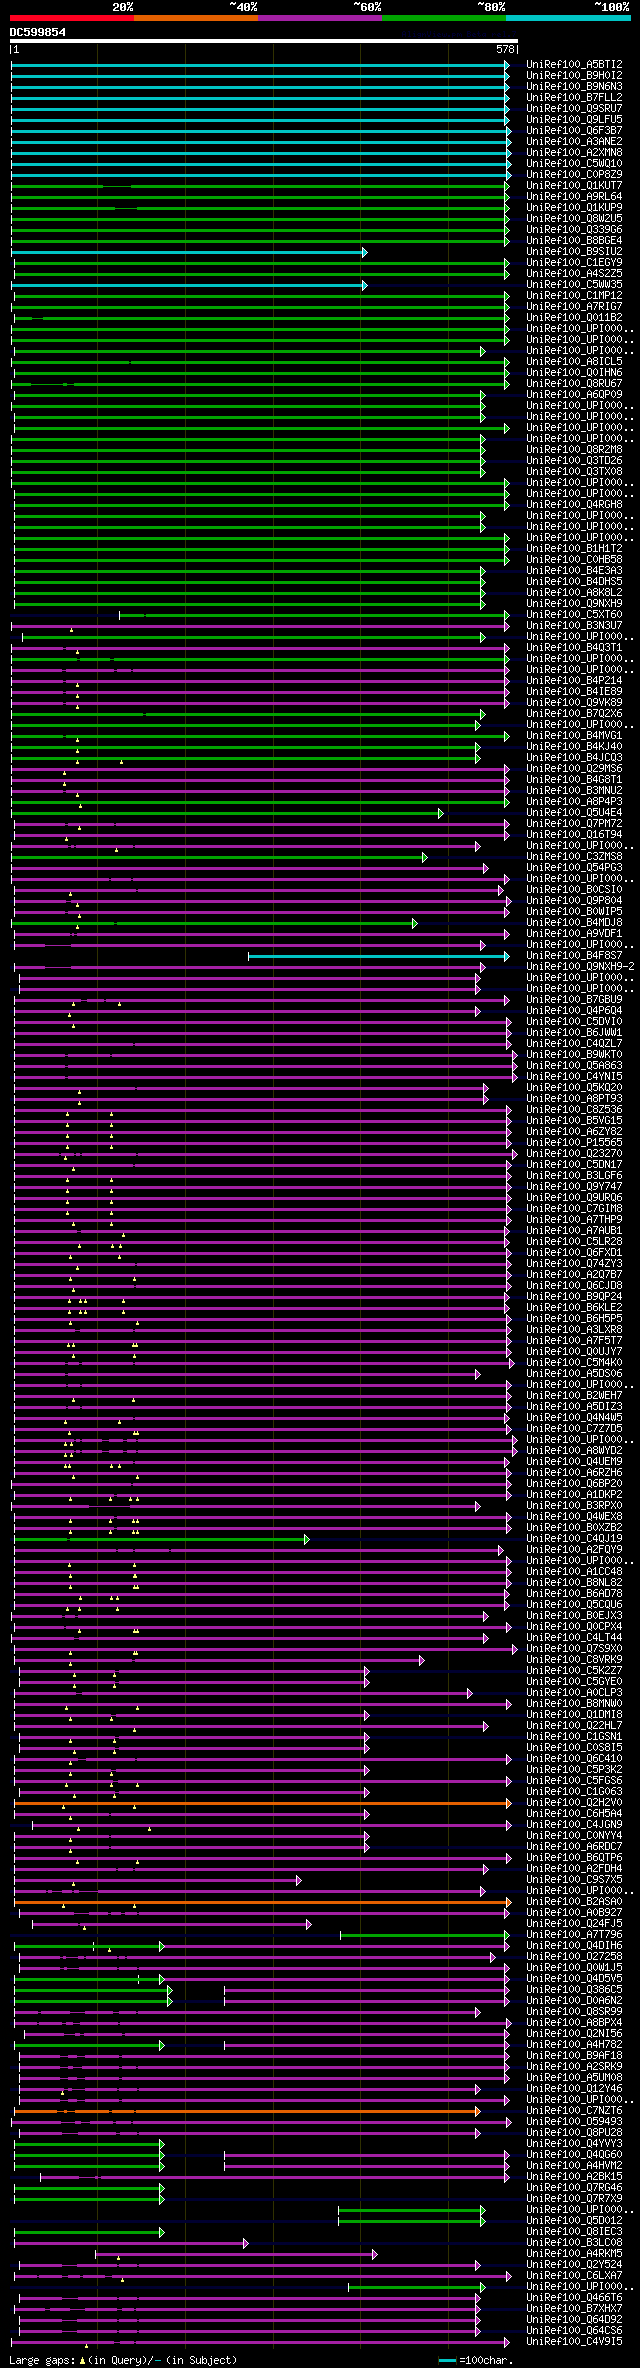Click the '=100char.' scale legend text
This screenshot has width=640, height=2368.
[485, 2360]
